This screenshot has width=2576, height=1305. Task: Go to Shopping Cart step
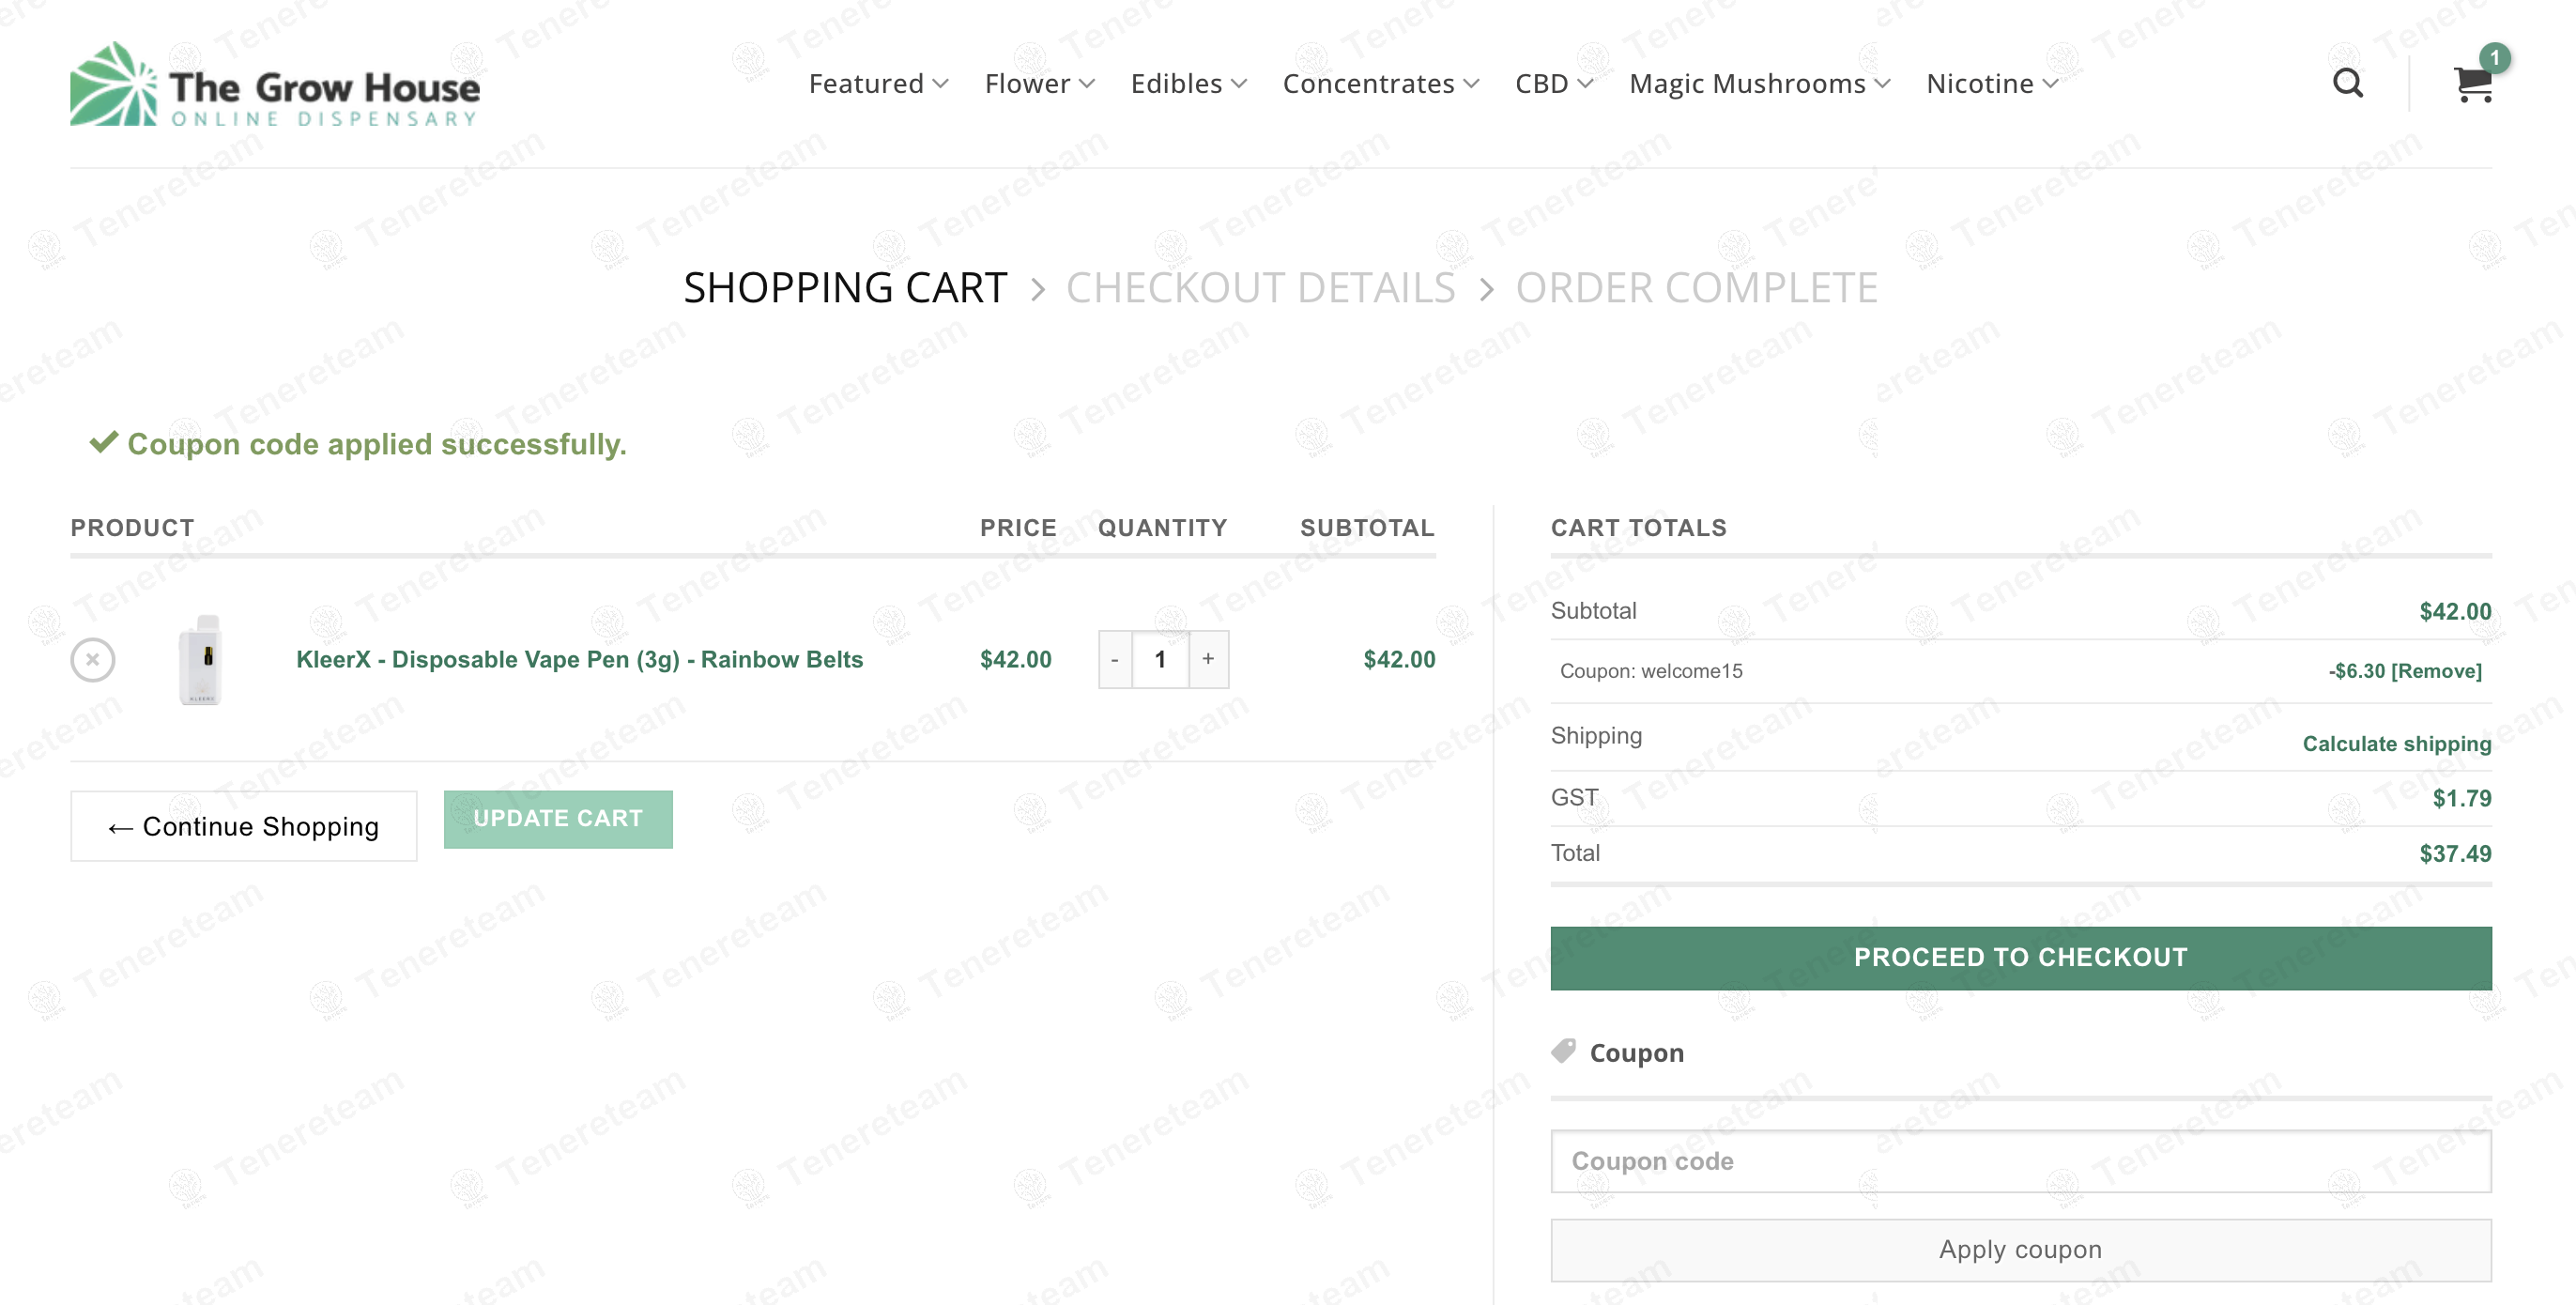(845, 288)
